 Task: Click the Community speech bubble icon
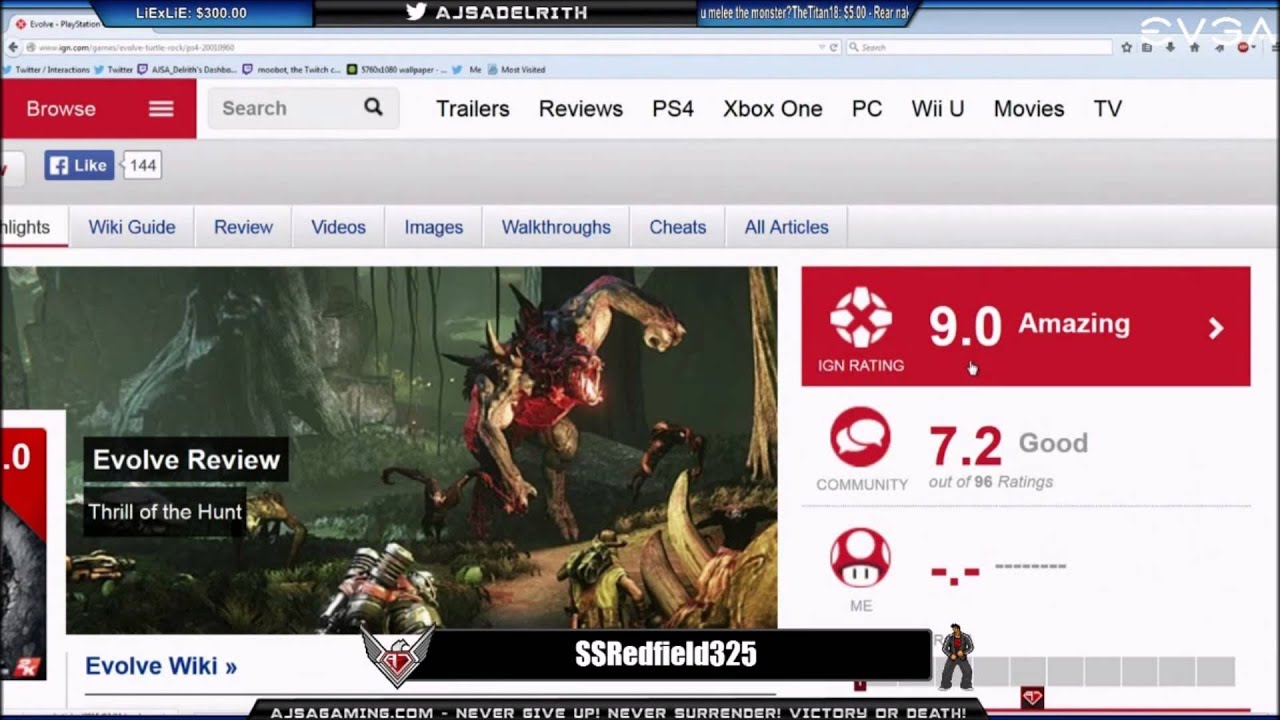(x=860, y=437)
